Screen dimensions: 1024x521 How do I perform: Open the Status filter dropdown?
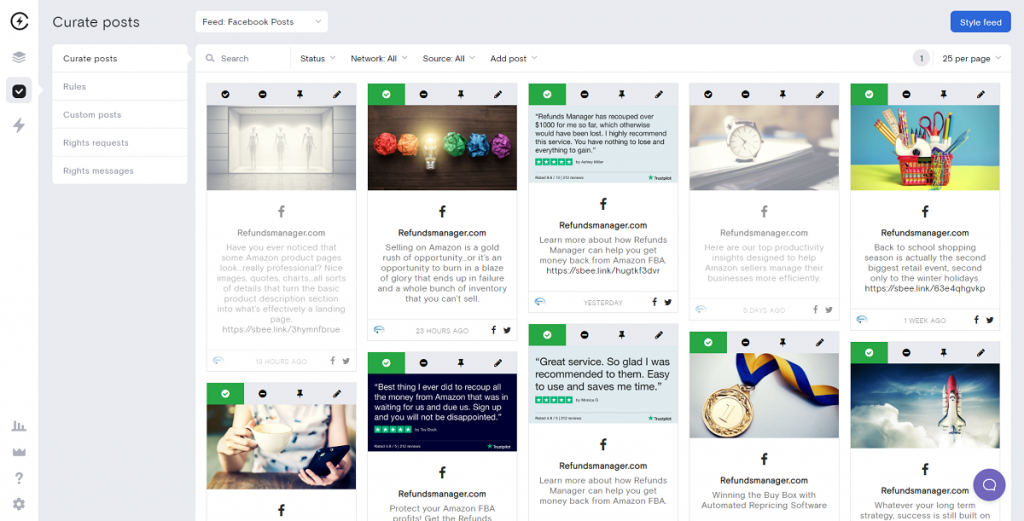(318, 58)
